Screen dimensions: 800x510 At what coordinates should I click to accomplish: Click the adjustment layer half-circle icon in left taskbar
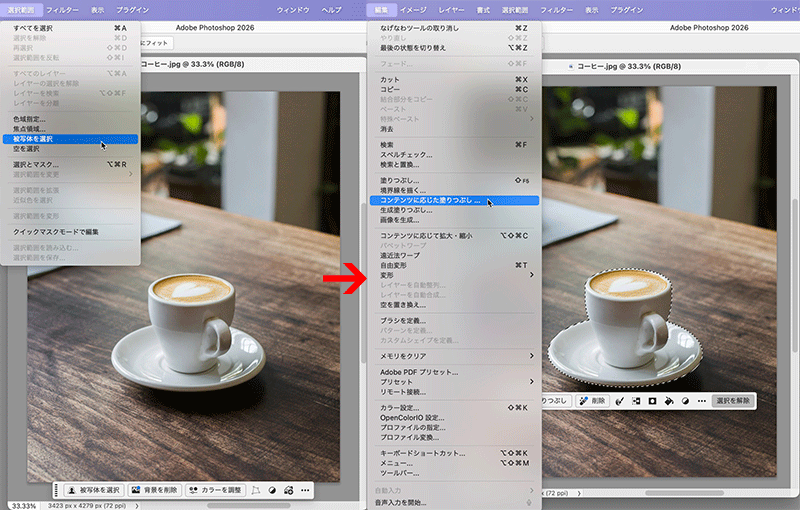pos(272,490)
